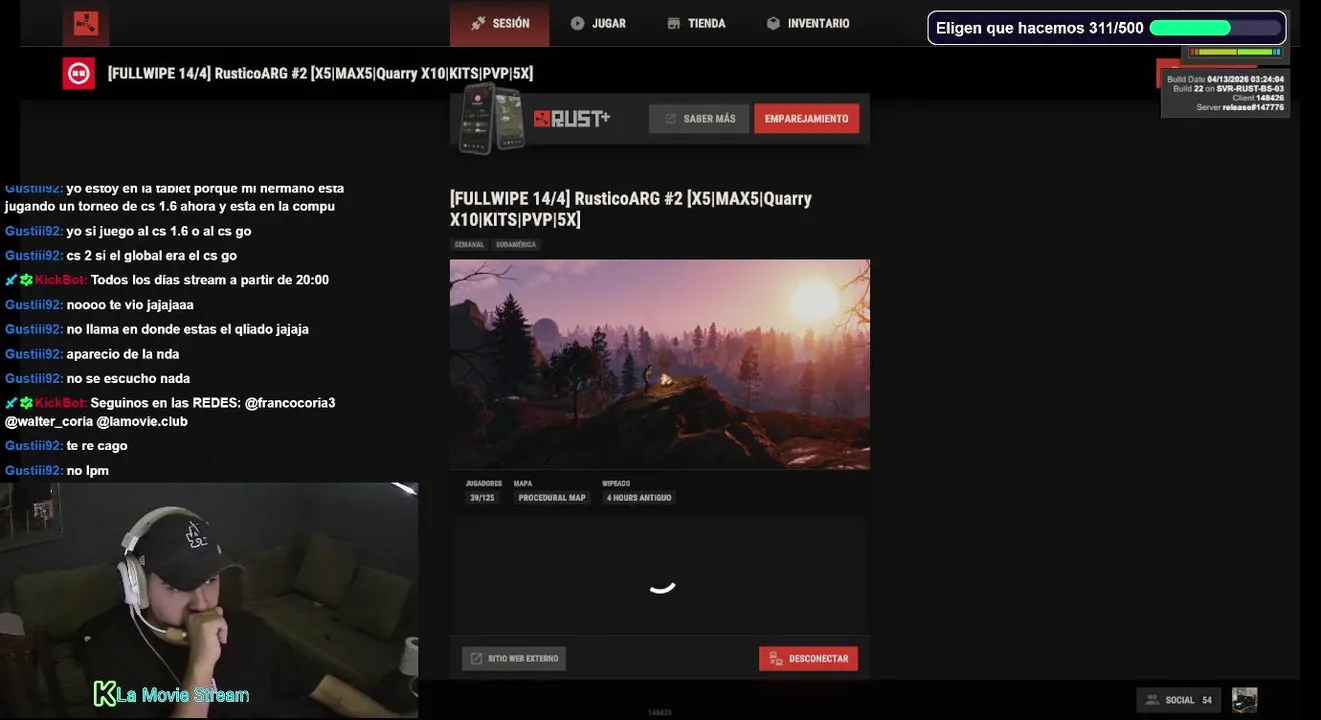The height and width of the screenshot is (720, 1321).
Task: Open the Jugar tab
Action: tap(598, 23)
